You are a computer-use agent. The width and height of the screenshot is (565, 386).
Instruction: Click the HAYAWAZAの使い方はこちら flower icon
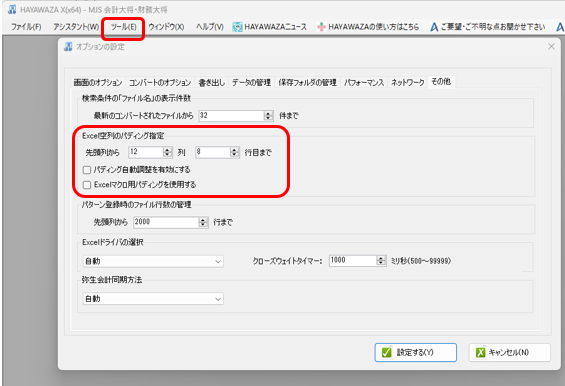click(x=321, y=27)
